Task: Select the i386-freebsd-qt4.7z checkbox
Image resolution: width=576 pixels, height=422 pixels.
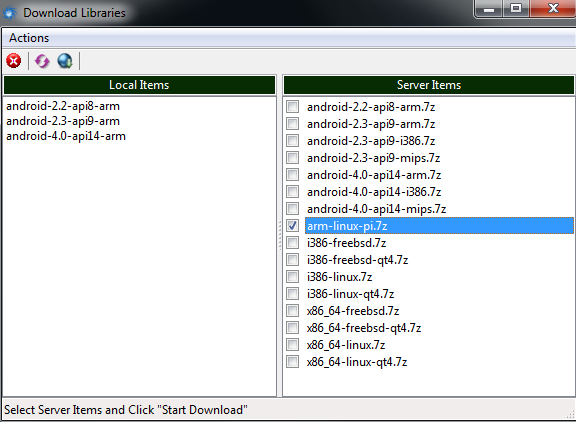Action: click(x=292, y=260)
